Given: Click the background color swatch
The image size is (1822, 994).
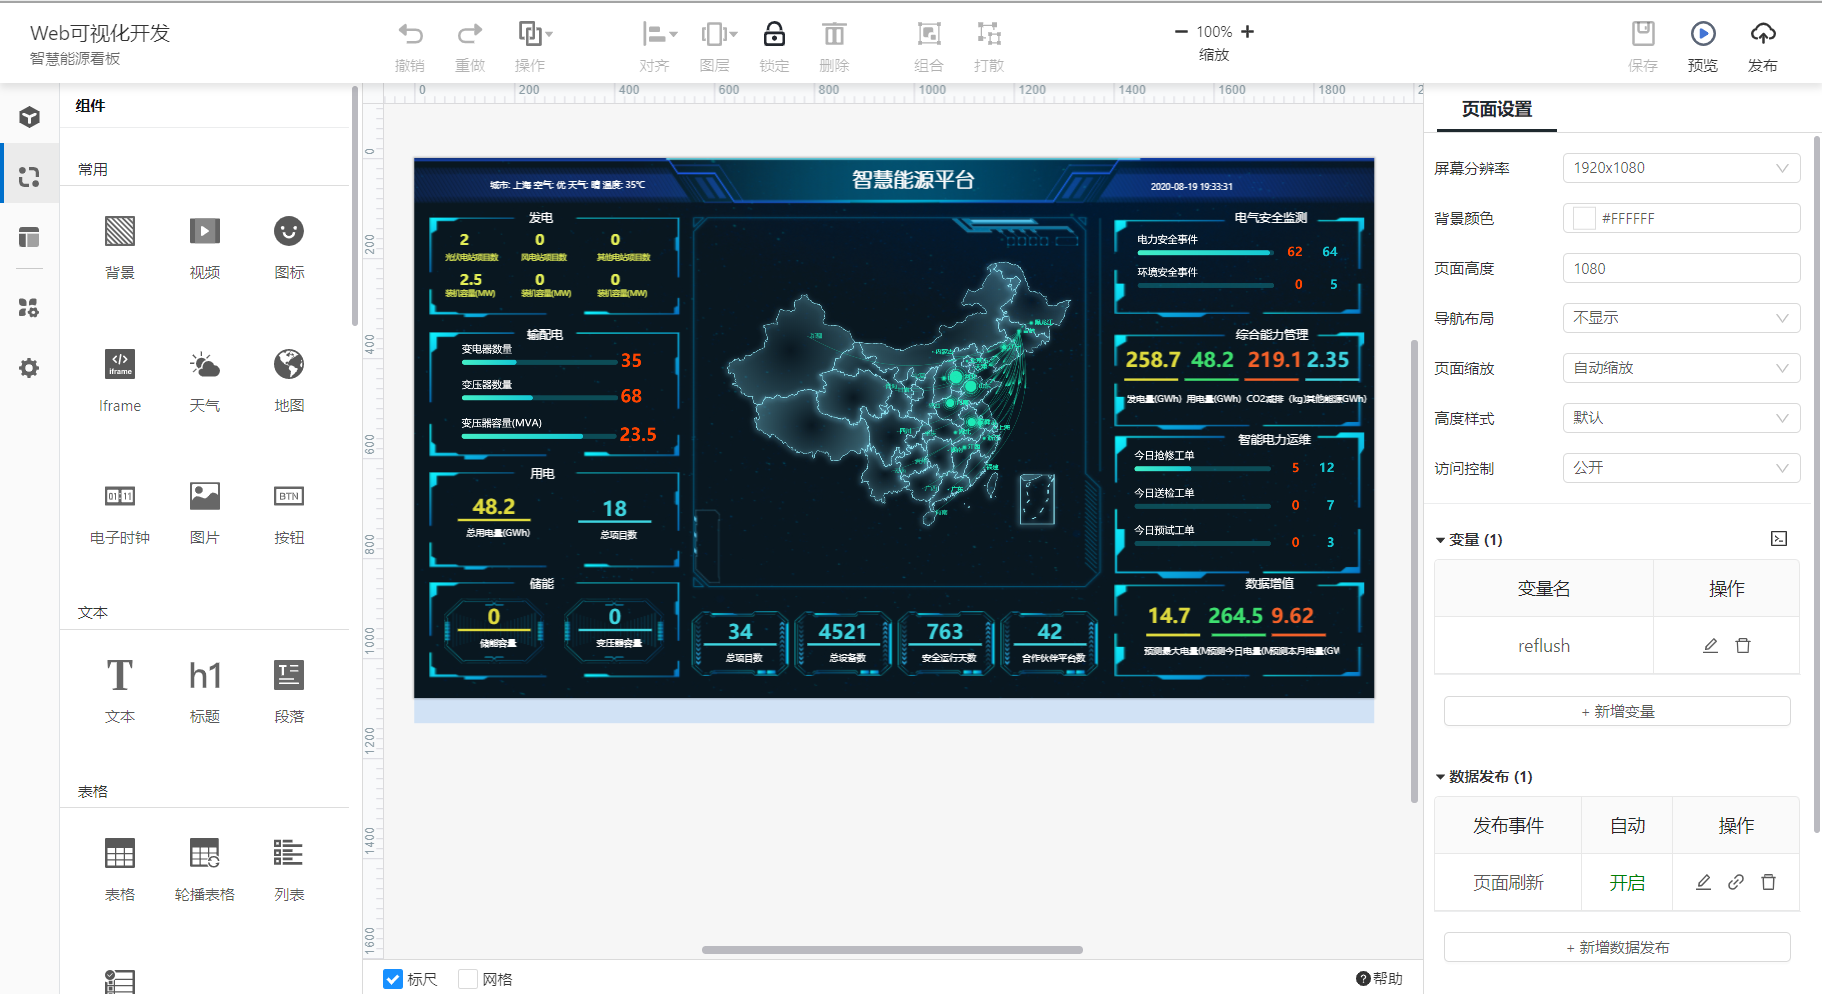Looking at the screenshot, I should tap(1584, 218).
